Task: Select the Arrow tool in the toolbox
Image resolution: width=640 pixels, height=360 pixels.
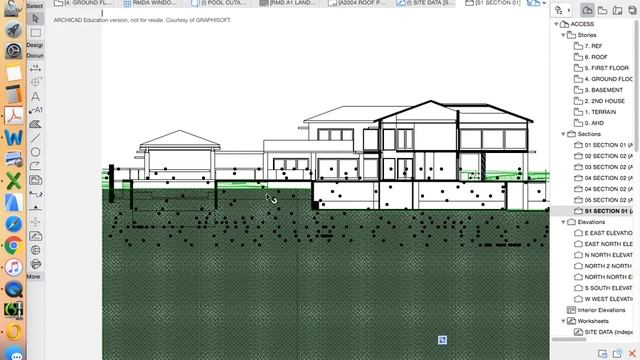Action: (36, 19)
